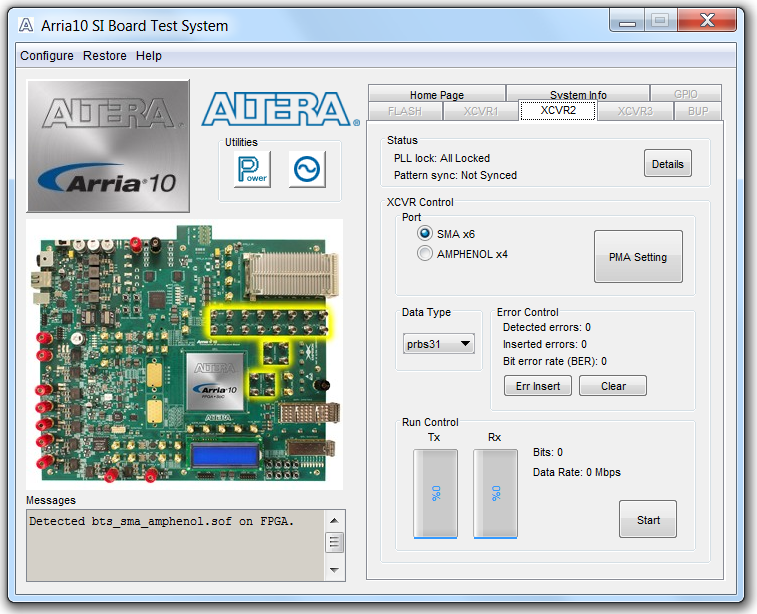This screenshot has width=757, height=614.
Task: Click the Altera application icon in title bar
Action: [x=26, y=26]
